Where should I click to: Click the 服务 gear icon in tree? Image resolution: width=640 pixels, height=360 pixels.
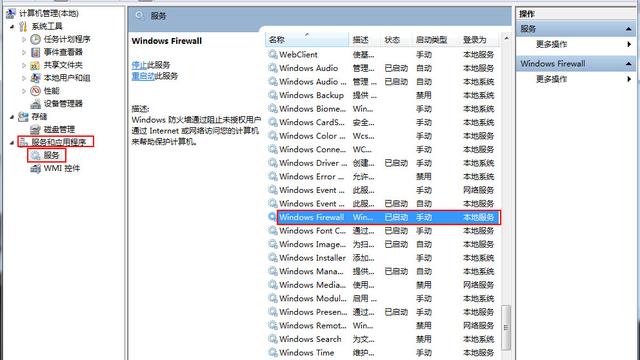coord(36,155)
